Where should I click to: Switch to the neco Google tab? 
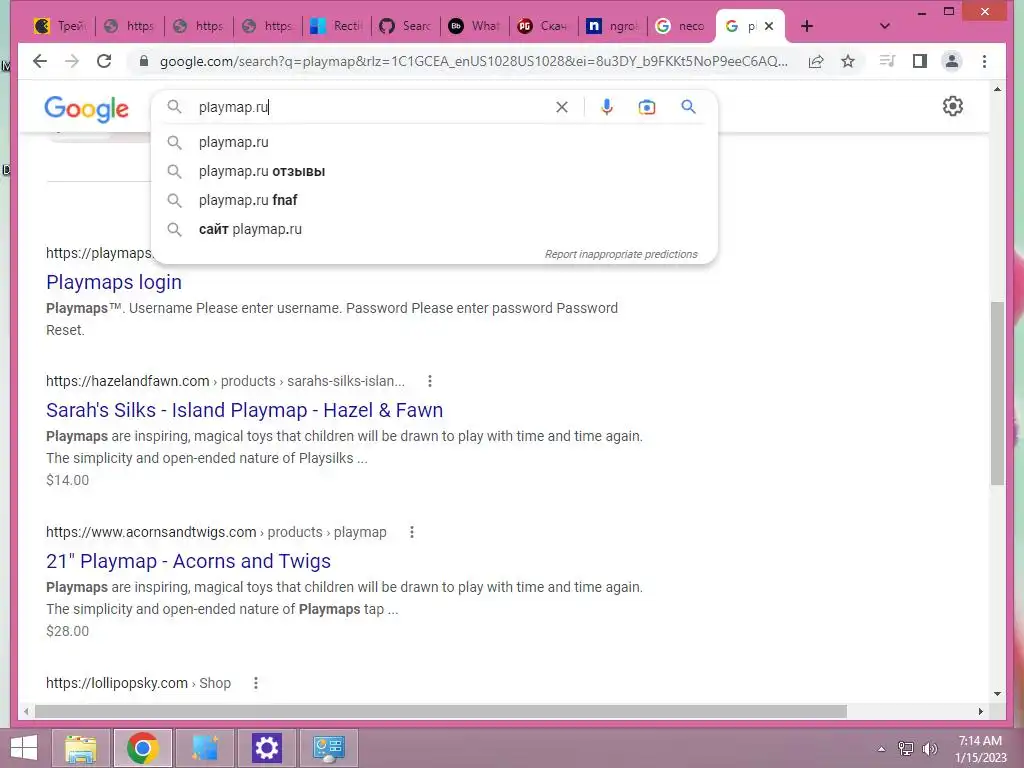coord(682,26)
